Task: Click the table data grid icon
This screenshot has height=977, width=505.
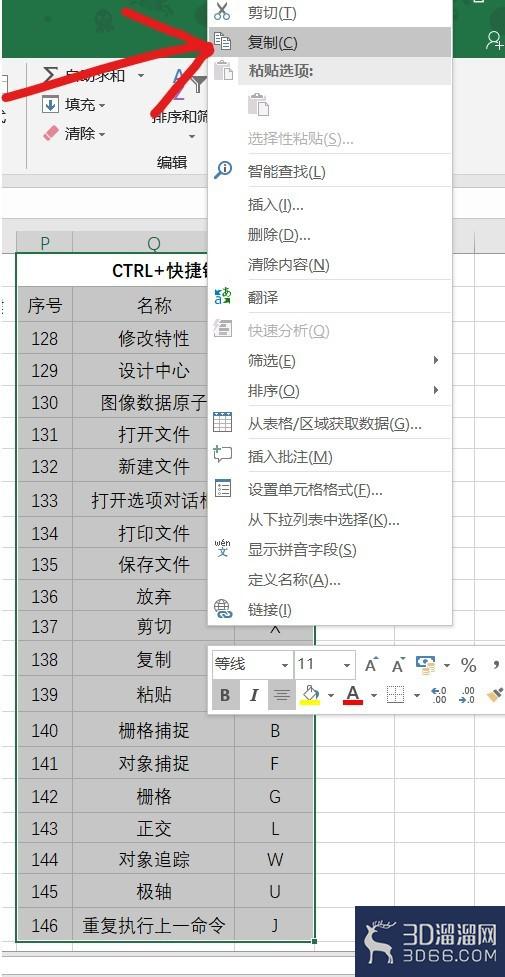Action: coord(223,422)
